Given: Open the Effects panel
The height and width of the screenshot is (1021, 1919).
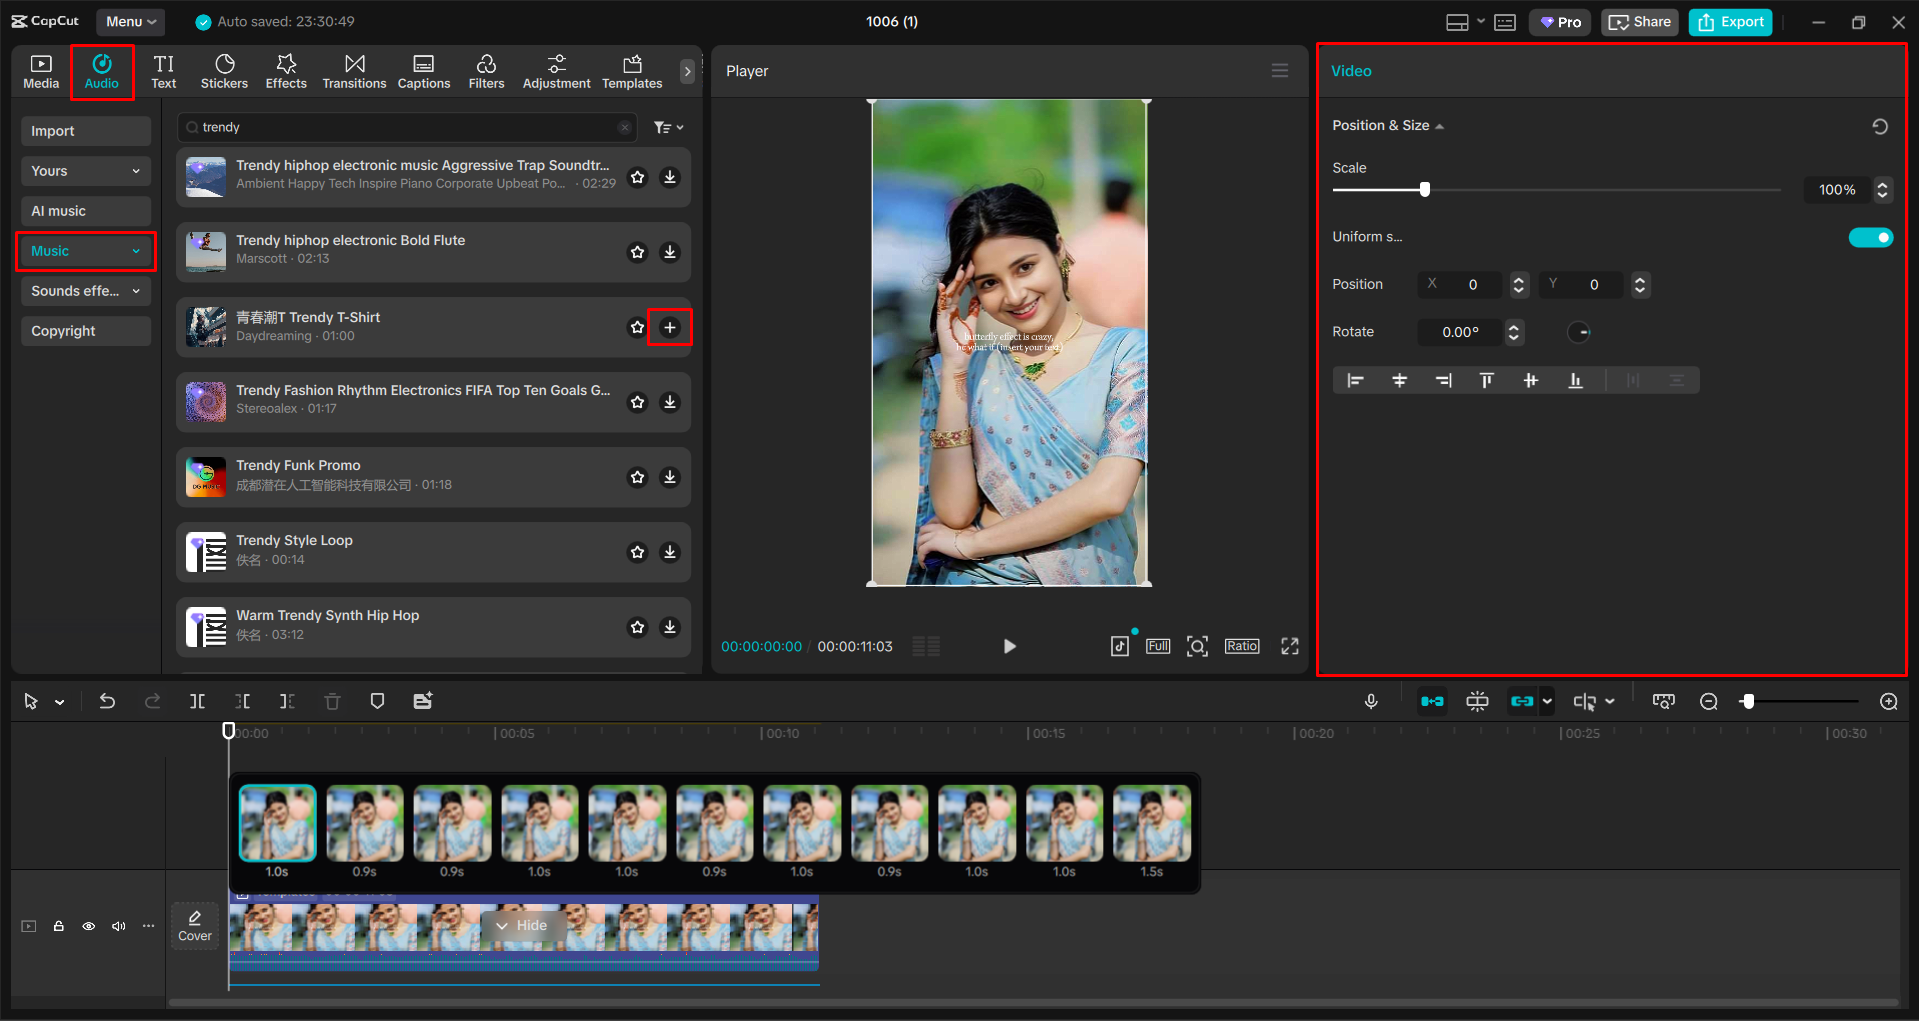Looking at the screenshot, I should click(286, 71).
